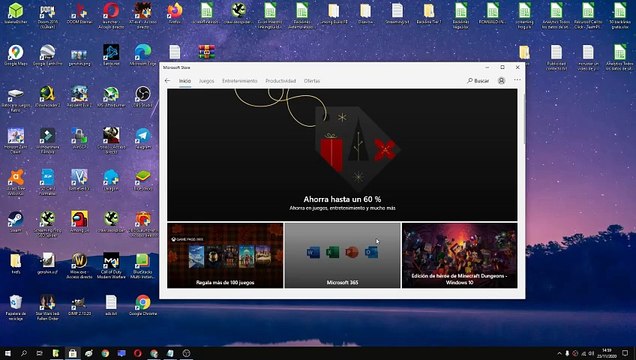Image resolution: width=636 pixels, height=360 pixels.
Task: Open BlueStacks Multi-Instance shortcut
Action: [143, 266]
